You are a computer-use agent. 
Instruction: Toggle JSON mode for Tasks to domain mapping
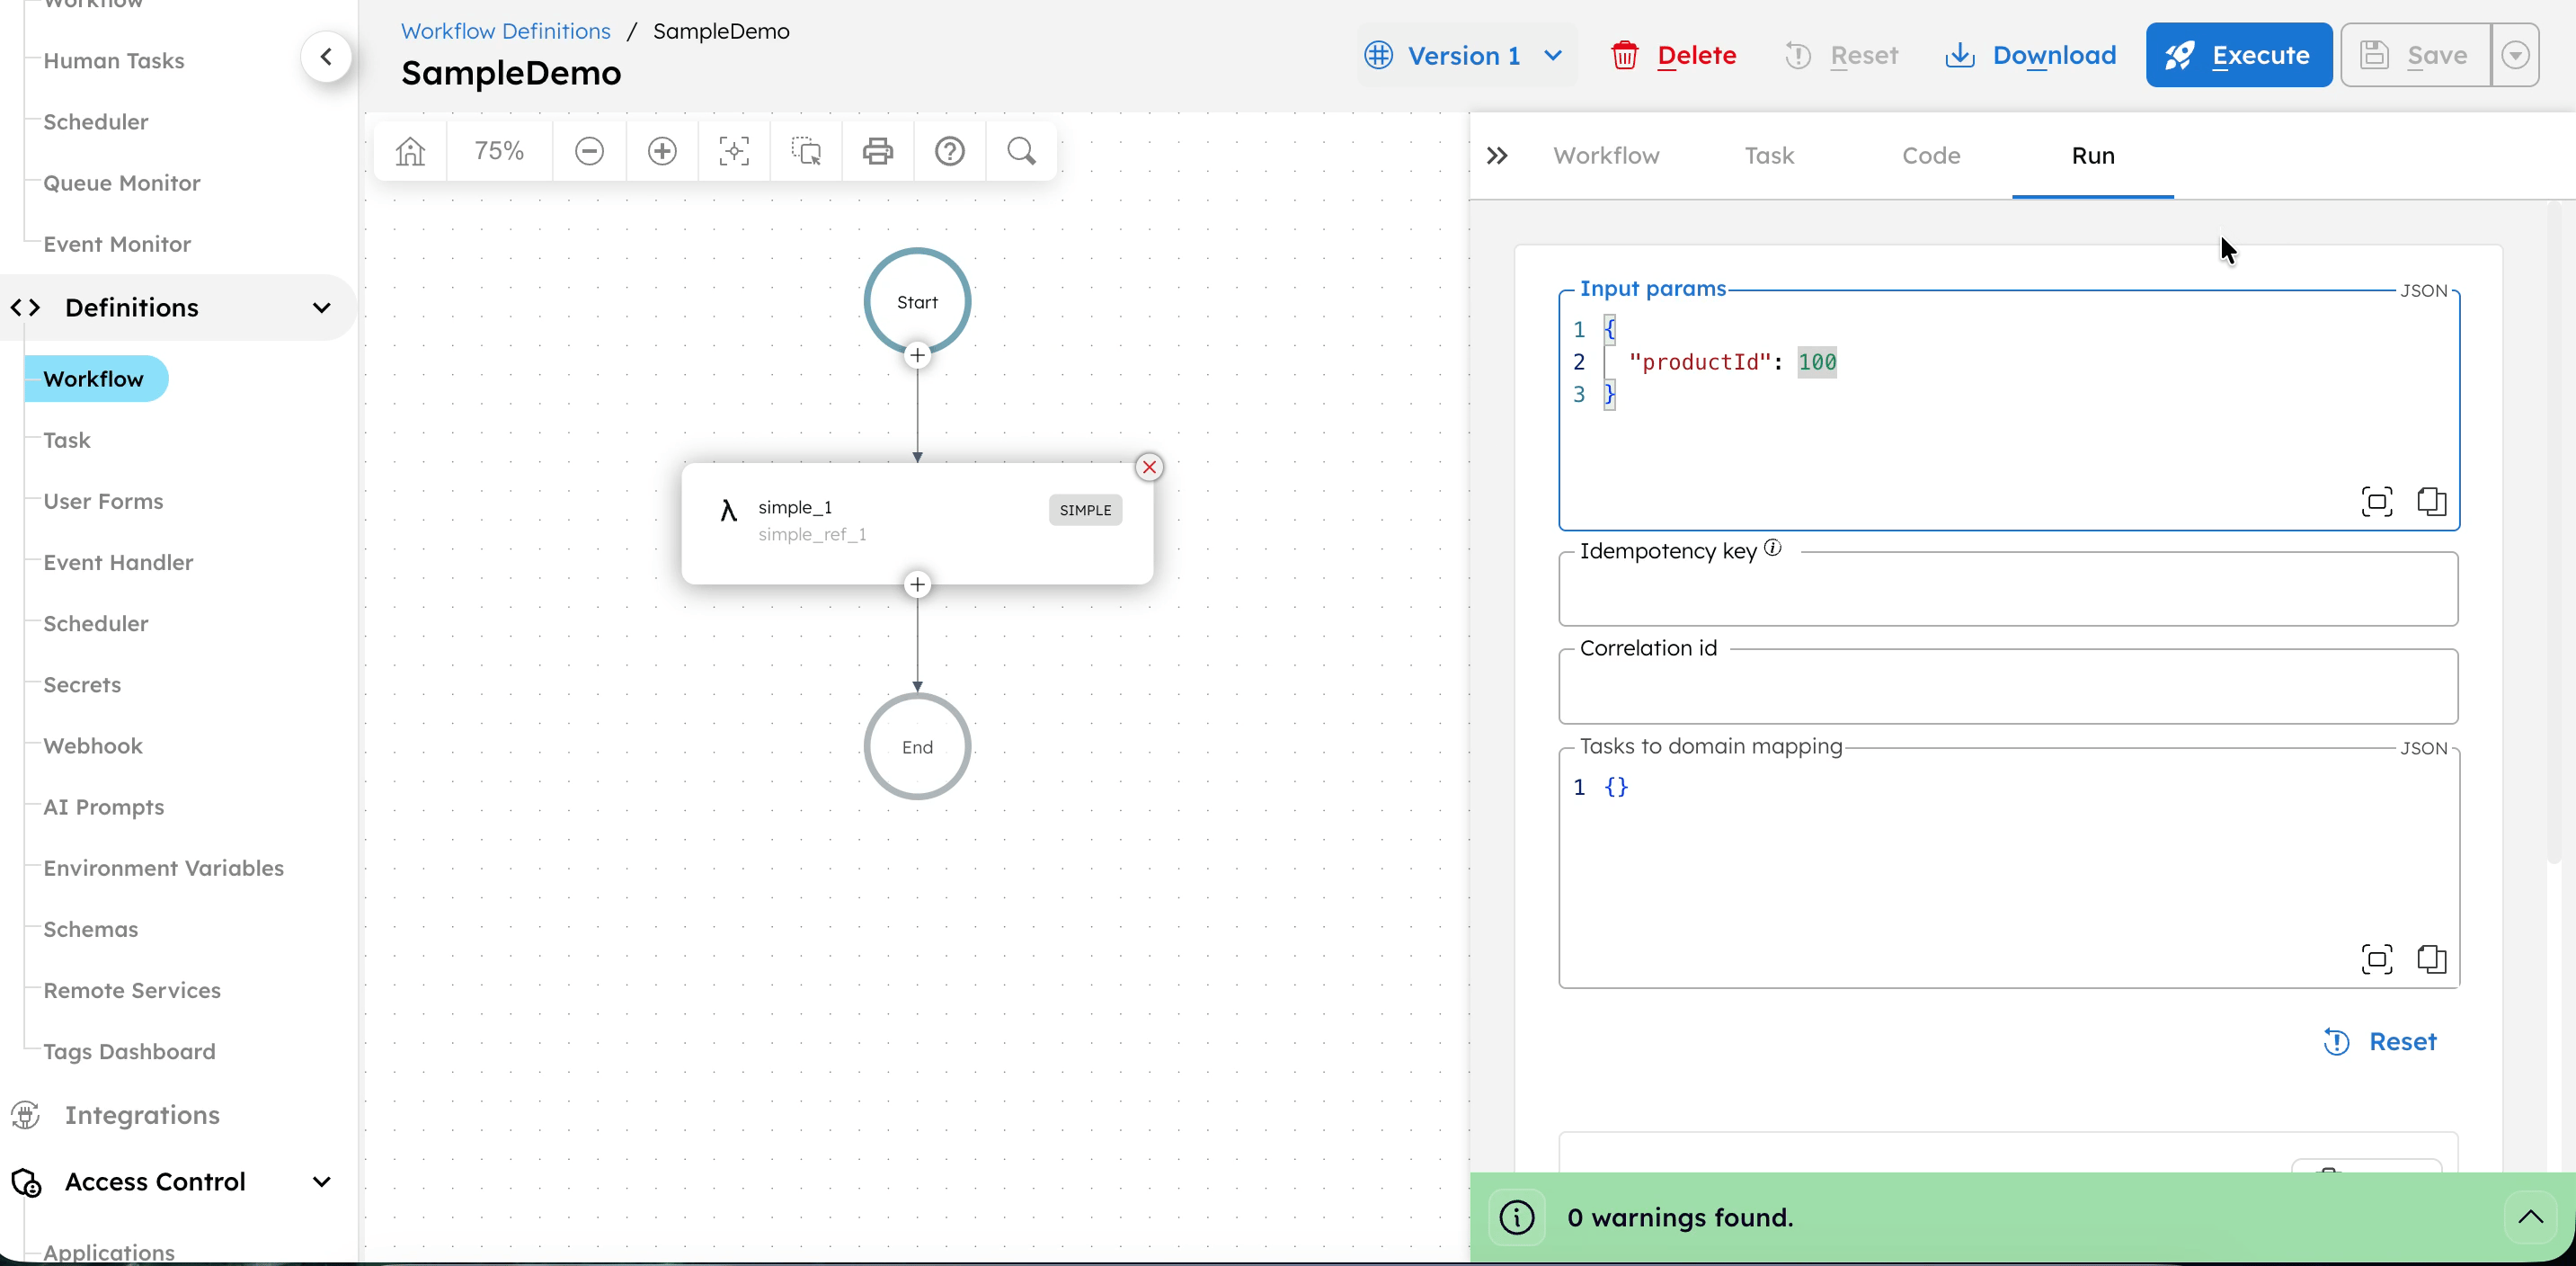(2423, 748)
